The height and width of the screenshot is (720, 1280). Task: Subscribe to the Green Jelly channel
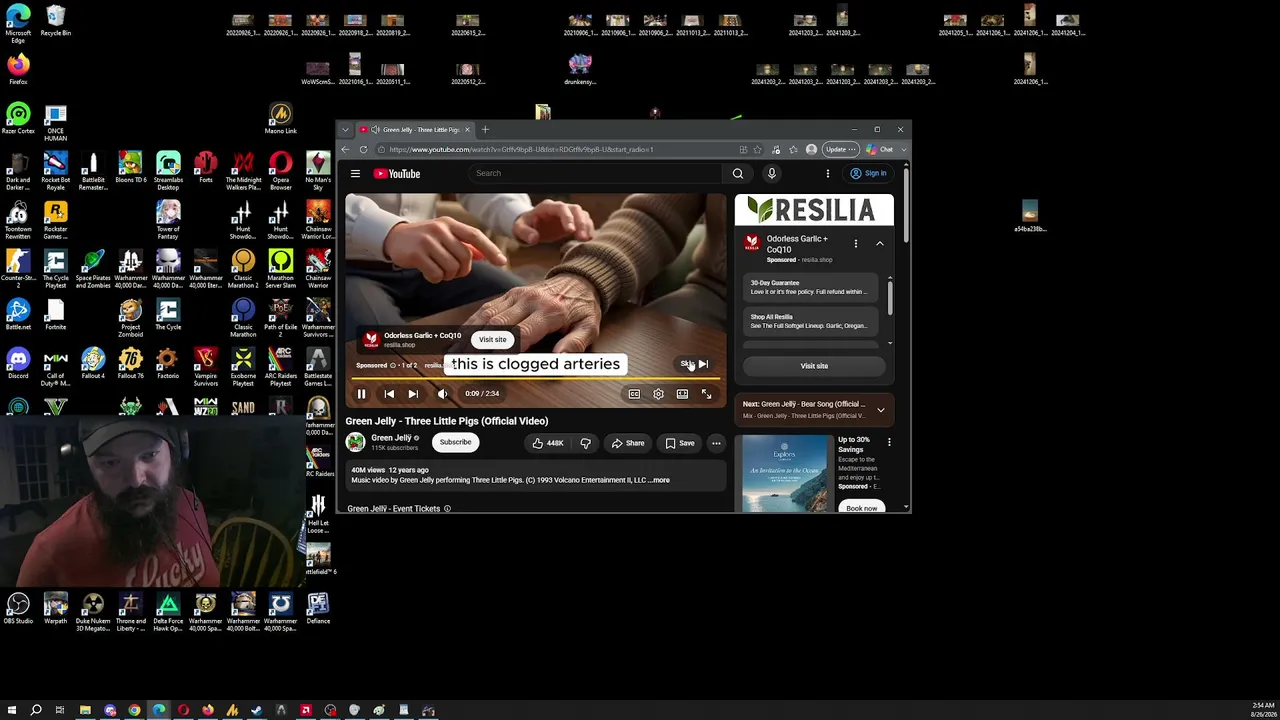(x=455, y=442)
